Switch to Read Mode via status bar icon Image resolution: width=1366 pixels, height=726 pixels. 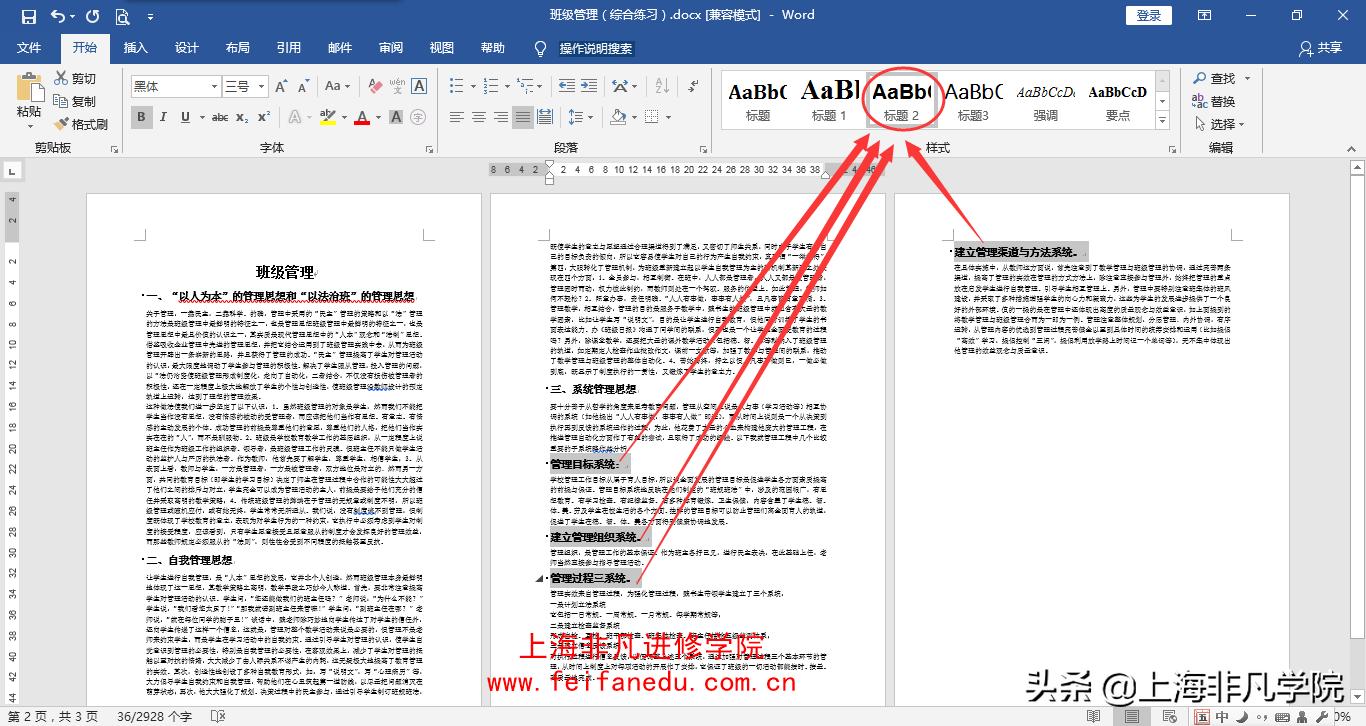[1093, 716]
